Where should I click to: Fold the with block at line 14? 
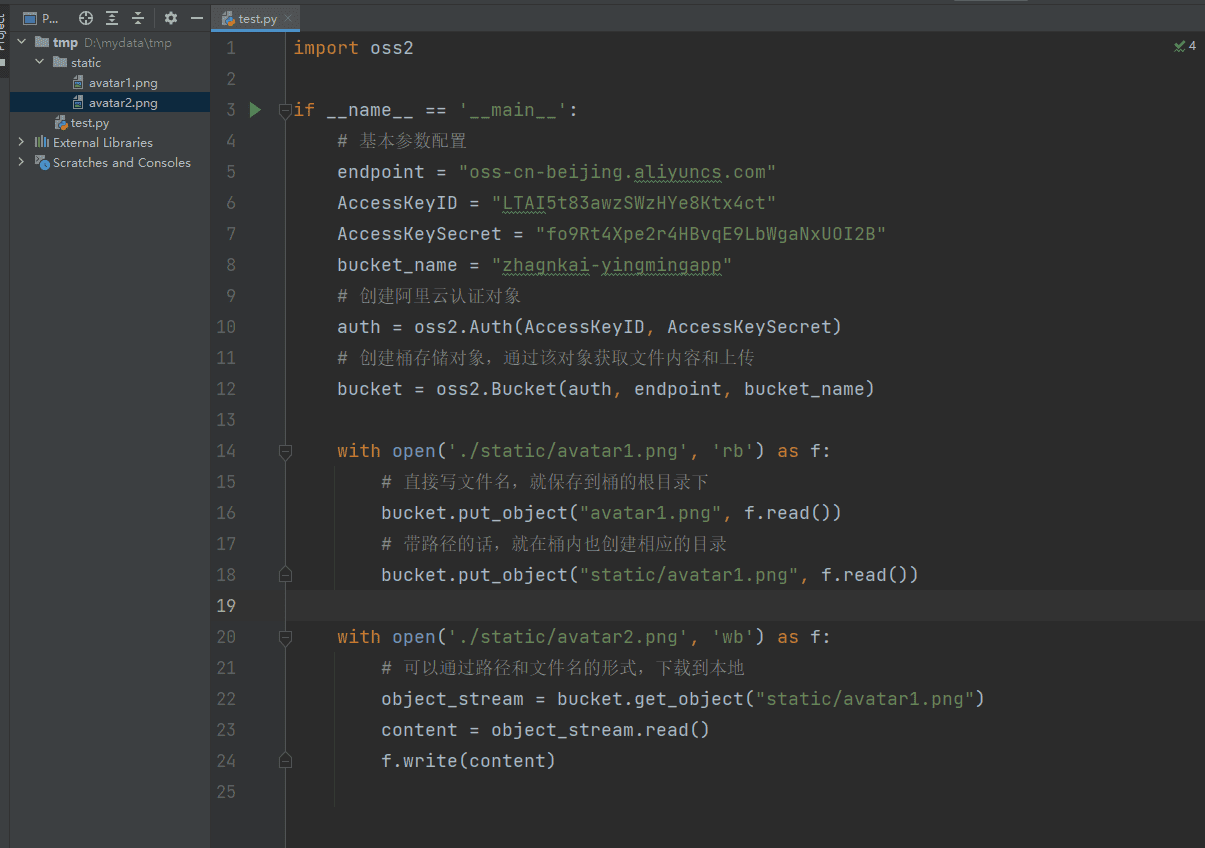[x=286, y=451]
